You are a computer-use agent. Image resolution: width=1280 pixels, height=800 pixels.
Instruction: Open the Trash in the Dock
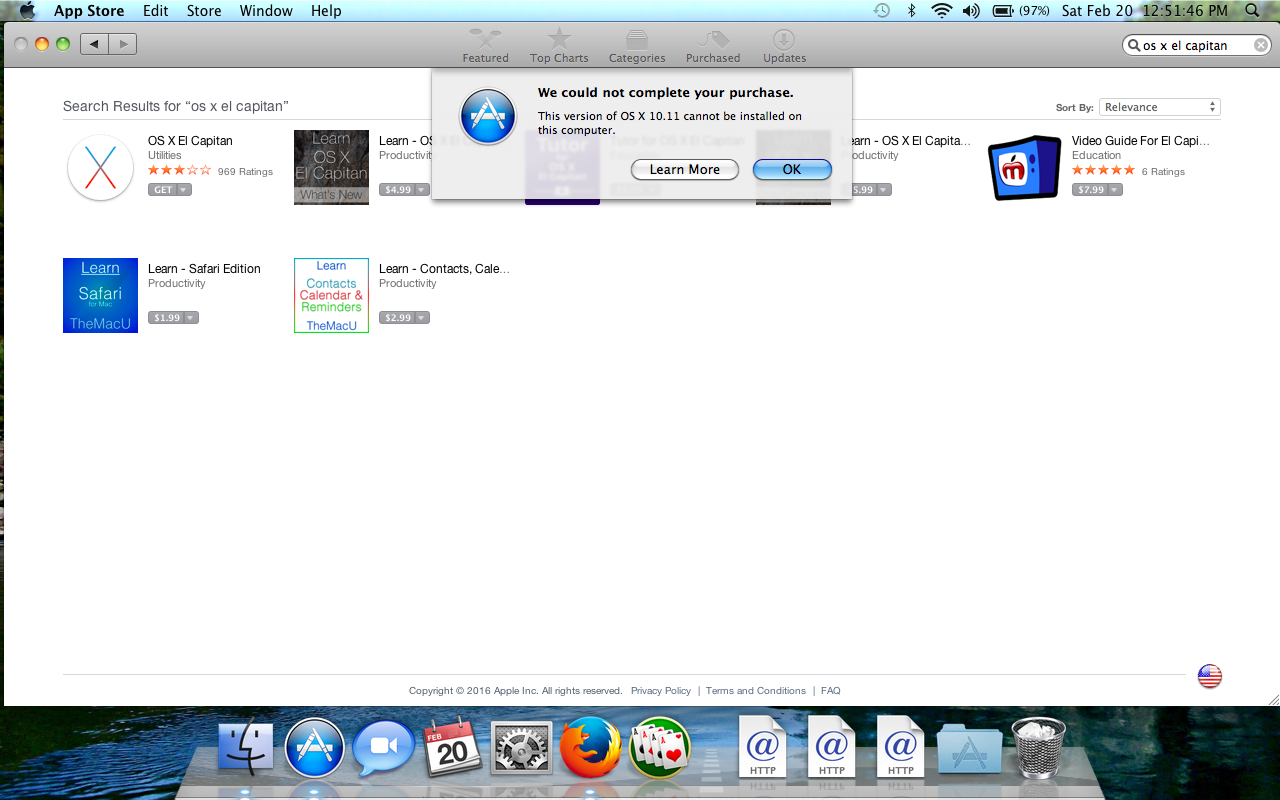point(1039,748)
